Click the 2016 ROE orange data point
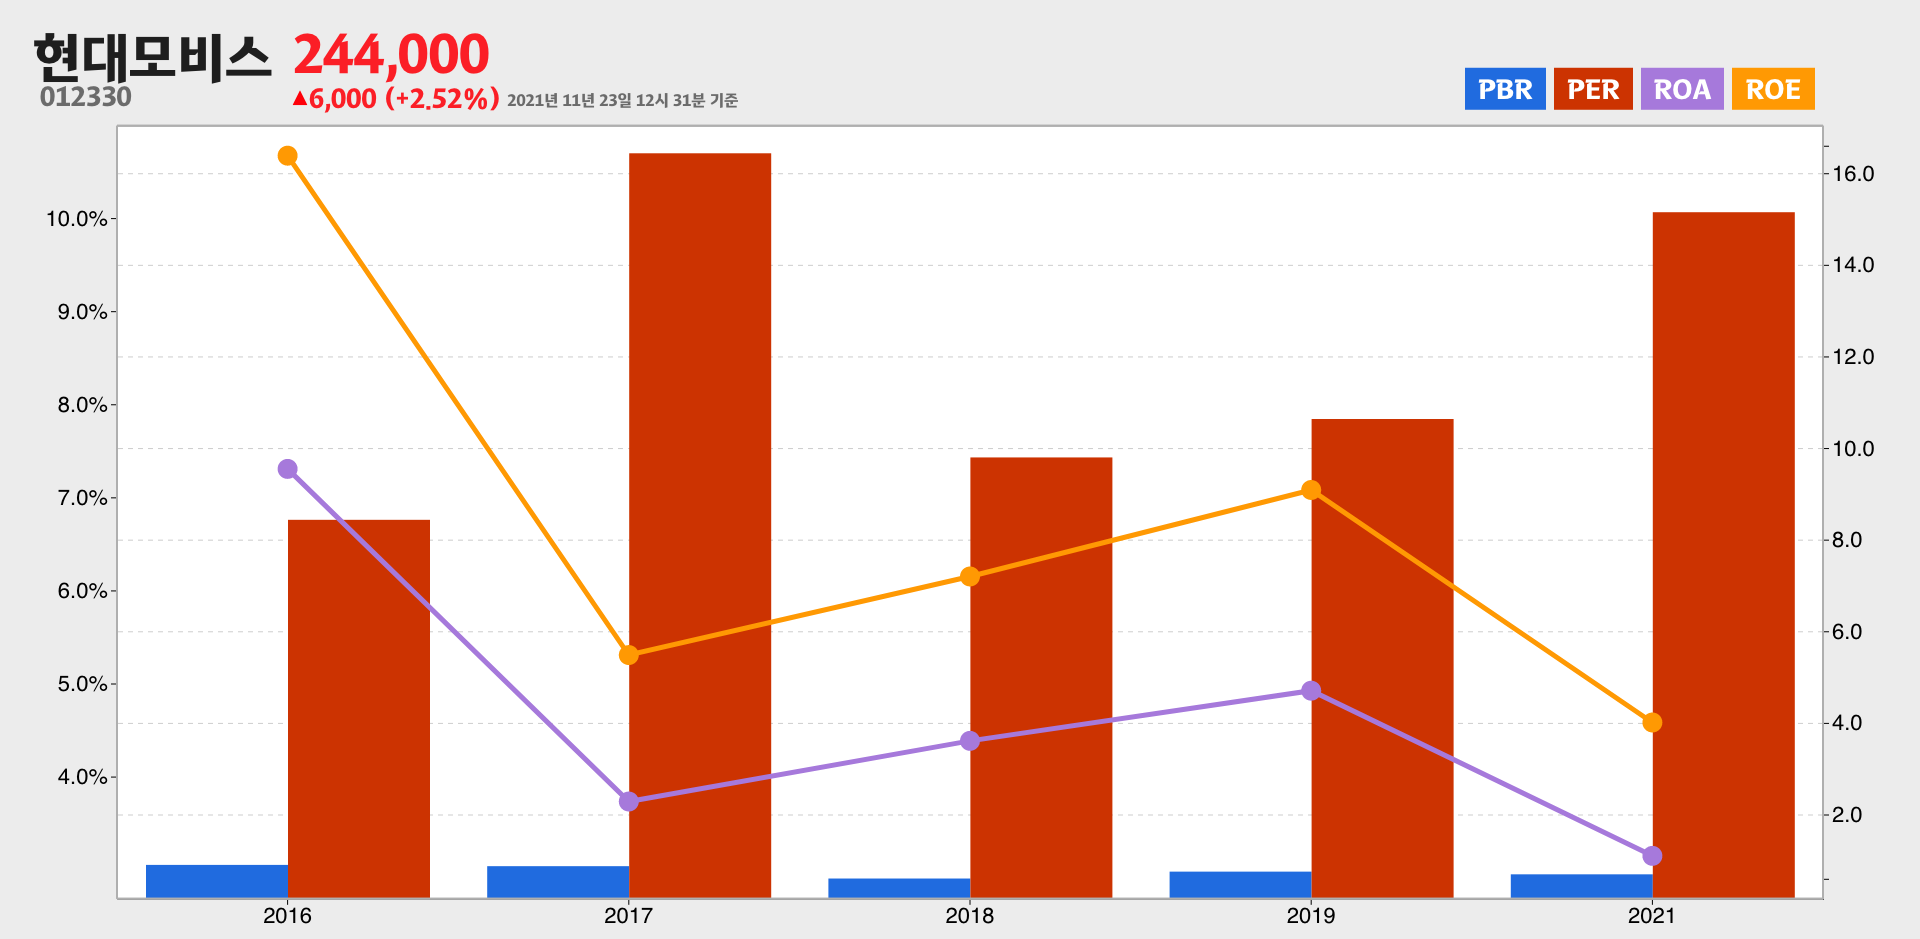This screenshot has height=939, width=1920. (288, 156)
